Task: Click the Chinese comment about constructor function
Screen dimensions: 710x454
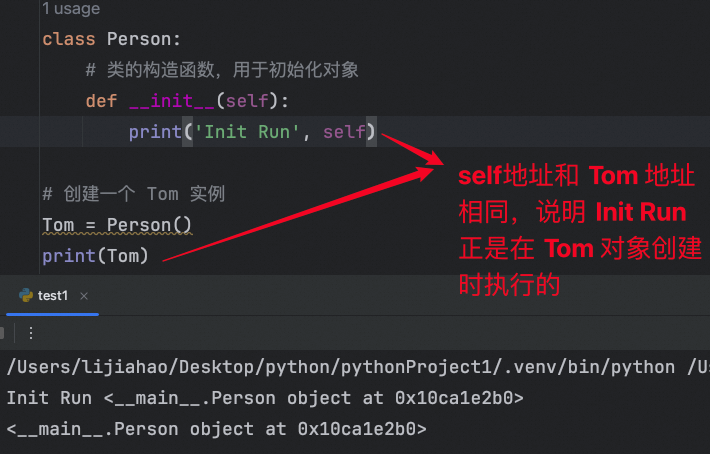Action: click(222, 70)
